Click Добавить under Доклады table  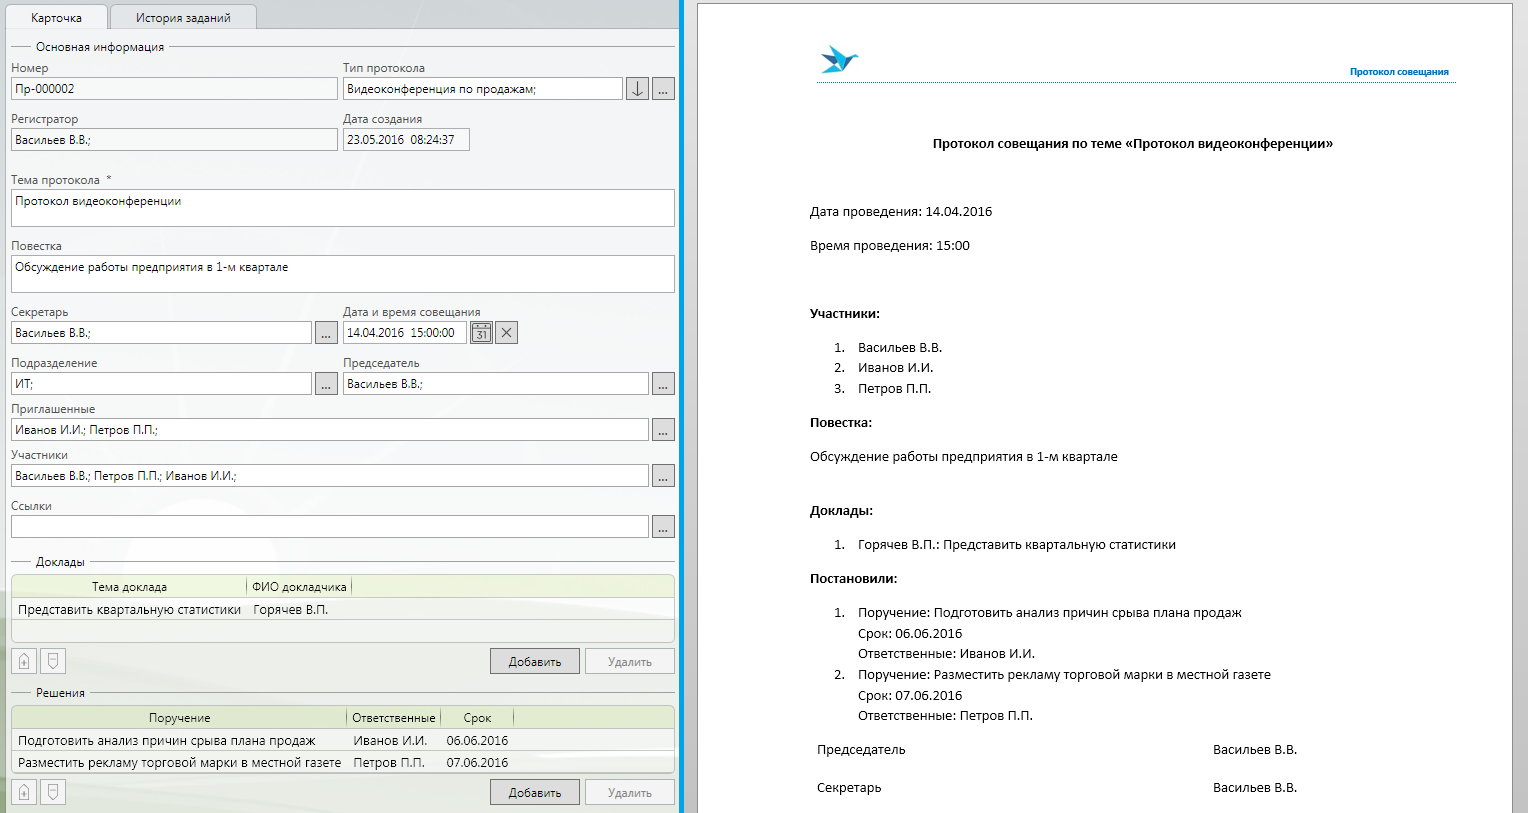coord(534,661)
